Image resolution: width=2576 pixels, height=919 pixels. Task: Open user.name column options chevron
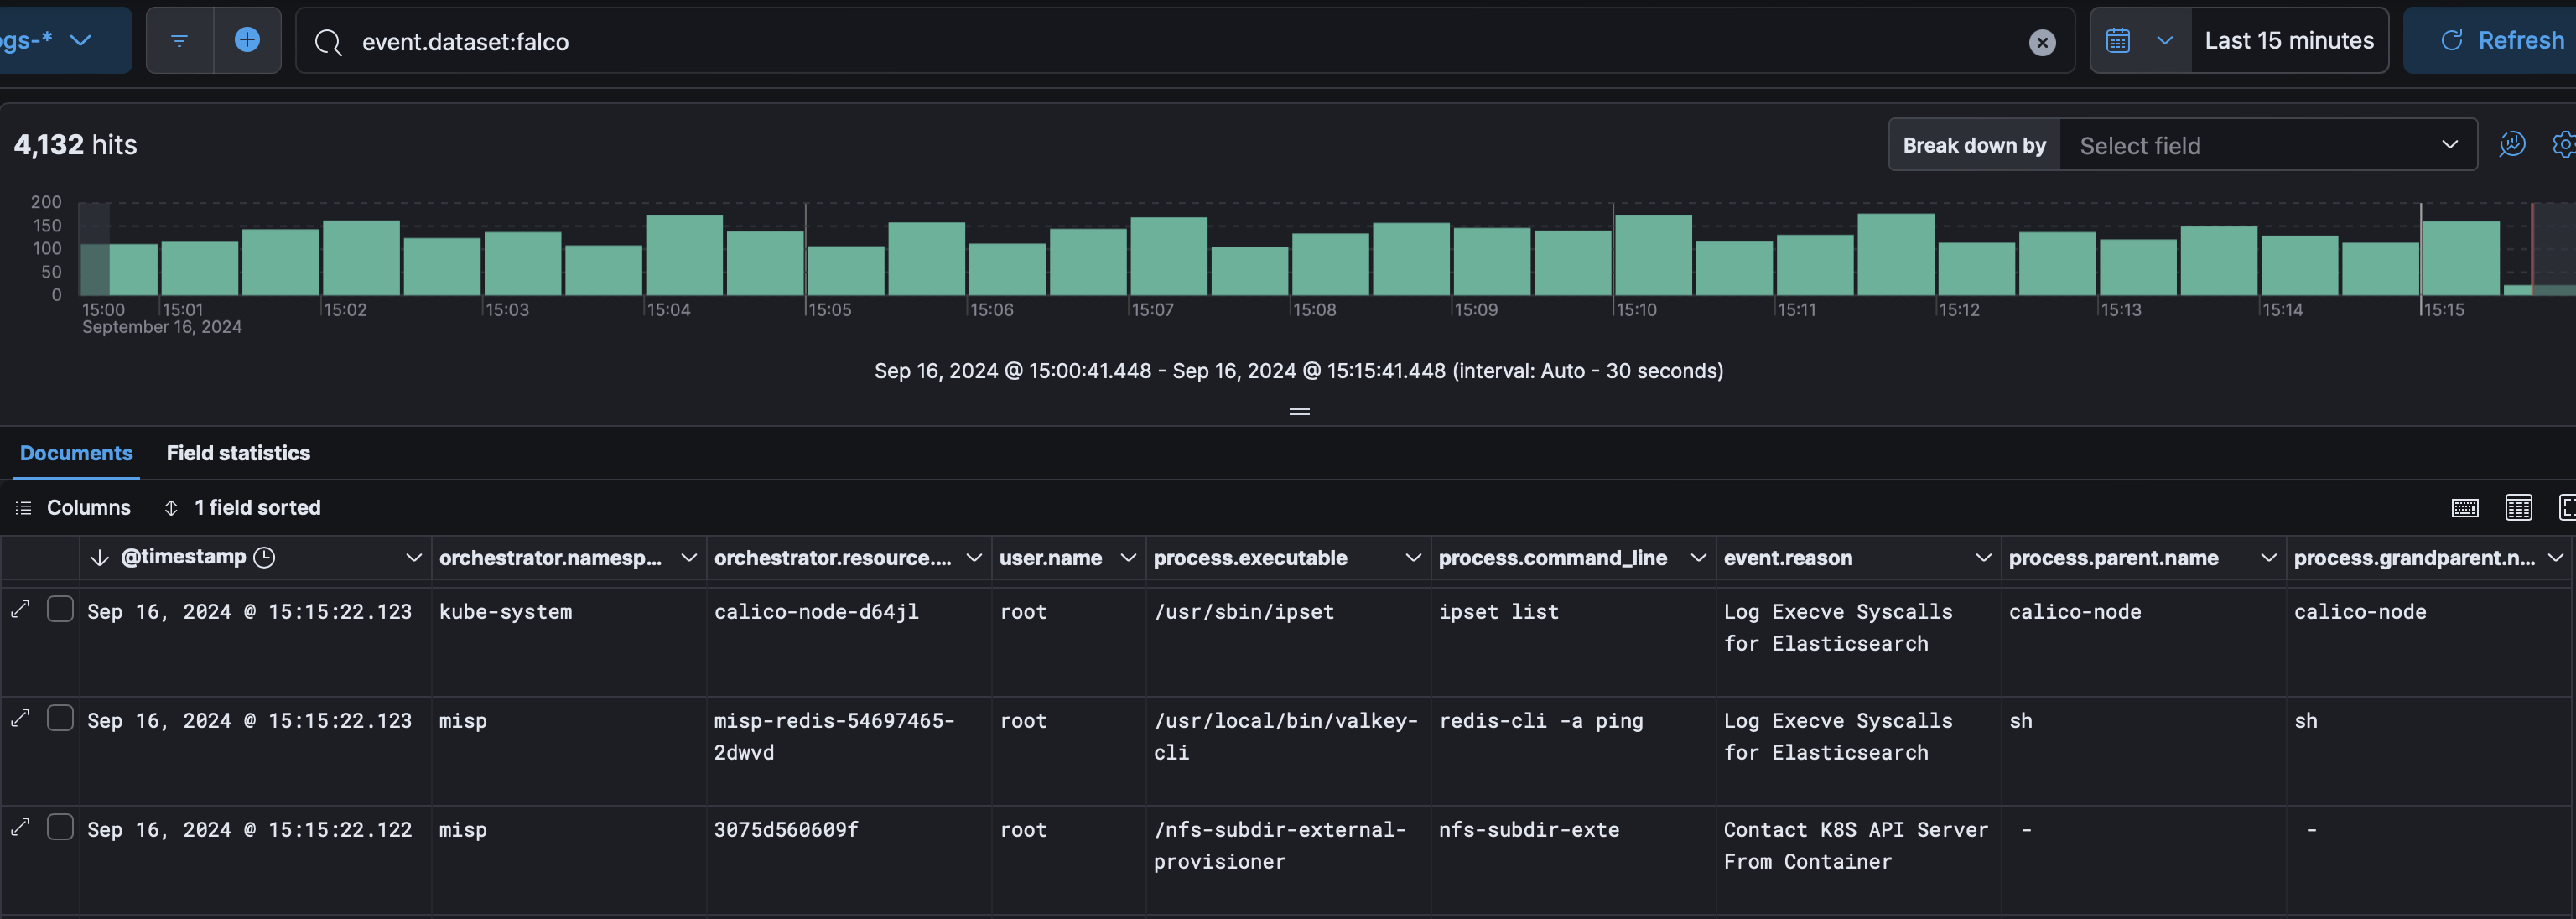pos(1128,558)
